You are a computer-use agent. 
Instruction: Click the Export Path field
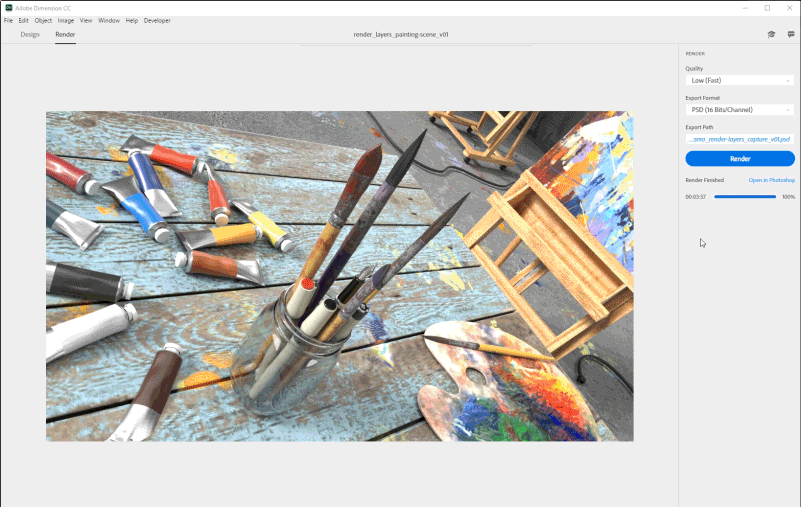coord(740,139)
